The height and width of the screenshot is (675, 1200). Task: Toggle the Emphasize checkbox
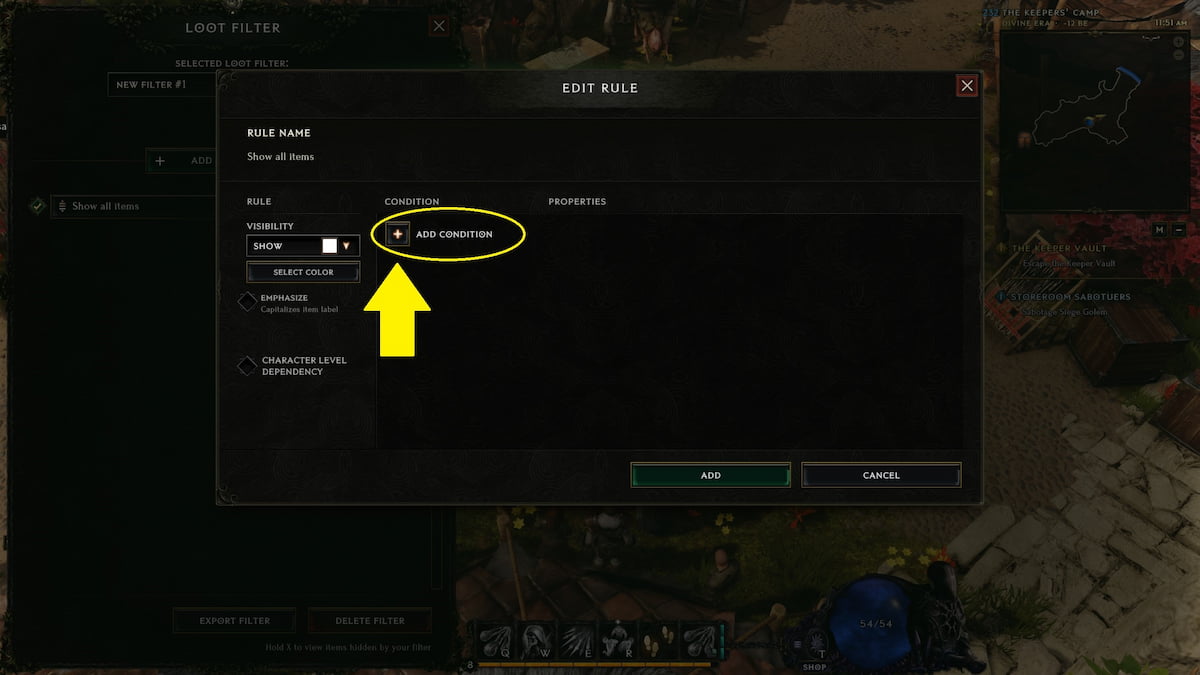[246, 302]
